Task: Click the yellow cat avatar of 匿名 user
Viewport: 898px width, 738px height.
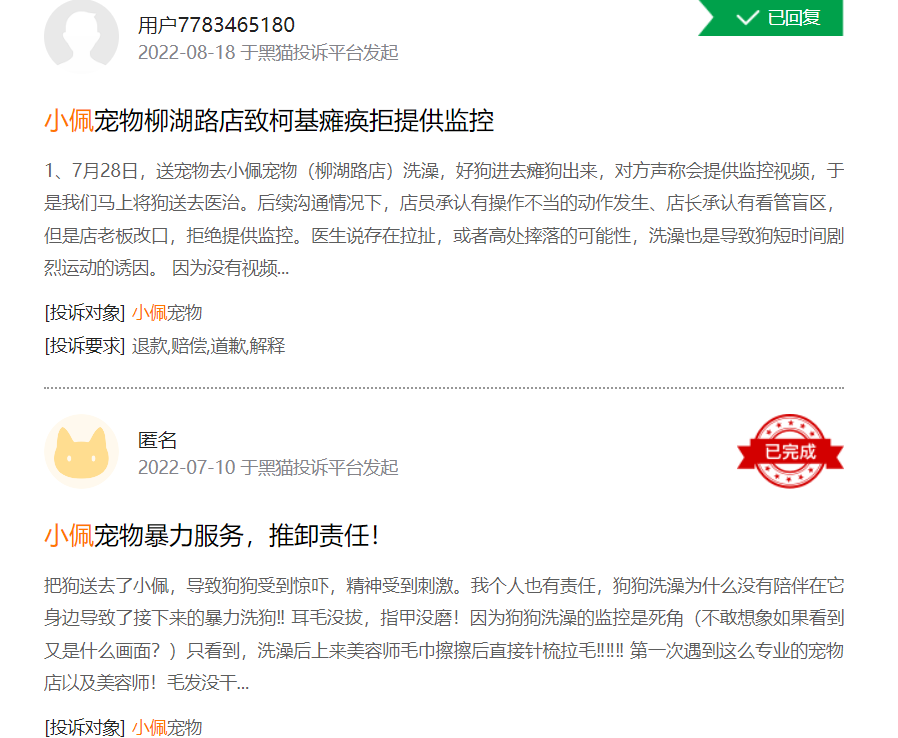Action: pyautogui.click(x=81, y=451)
